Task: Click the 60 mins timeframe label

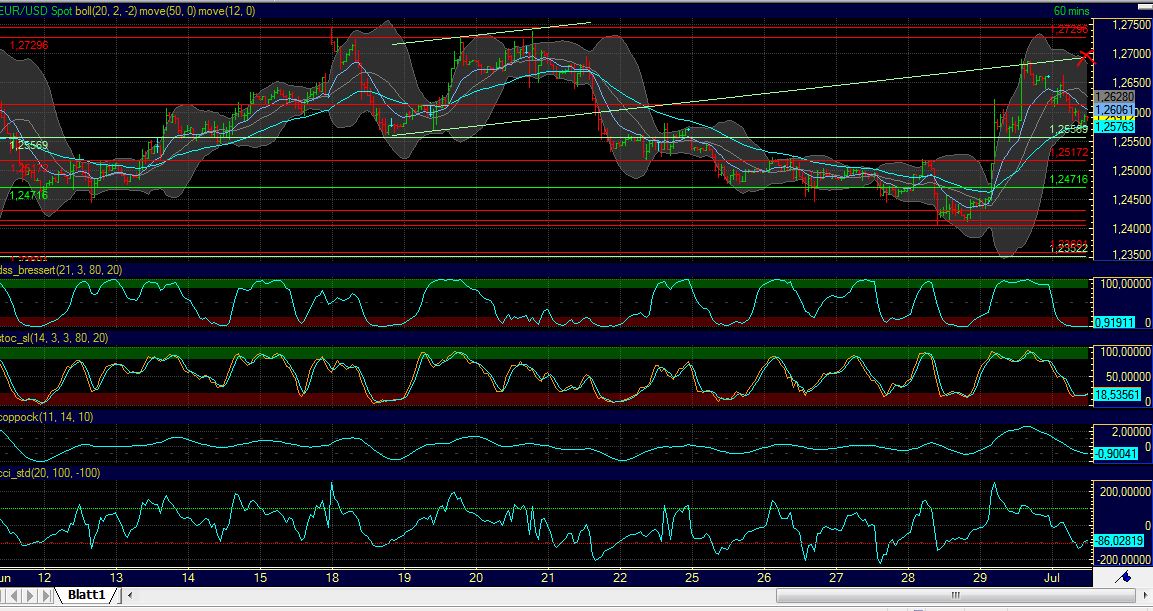Action: [1071, 11]
